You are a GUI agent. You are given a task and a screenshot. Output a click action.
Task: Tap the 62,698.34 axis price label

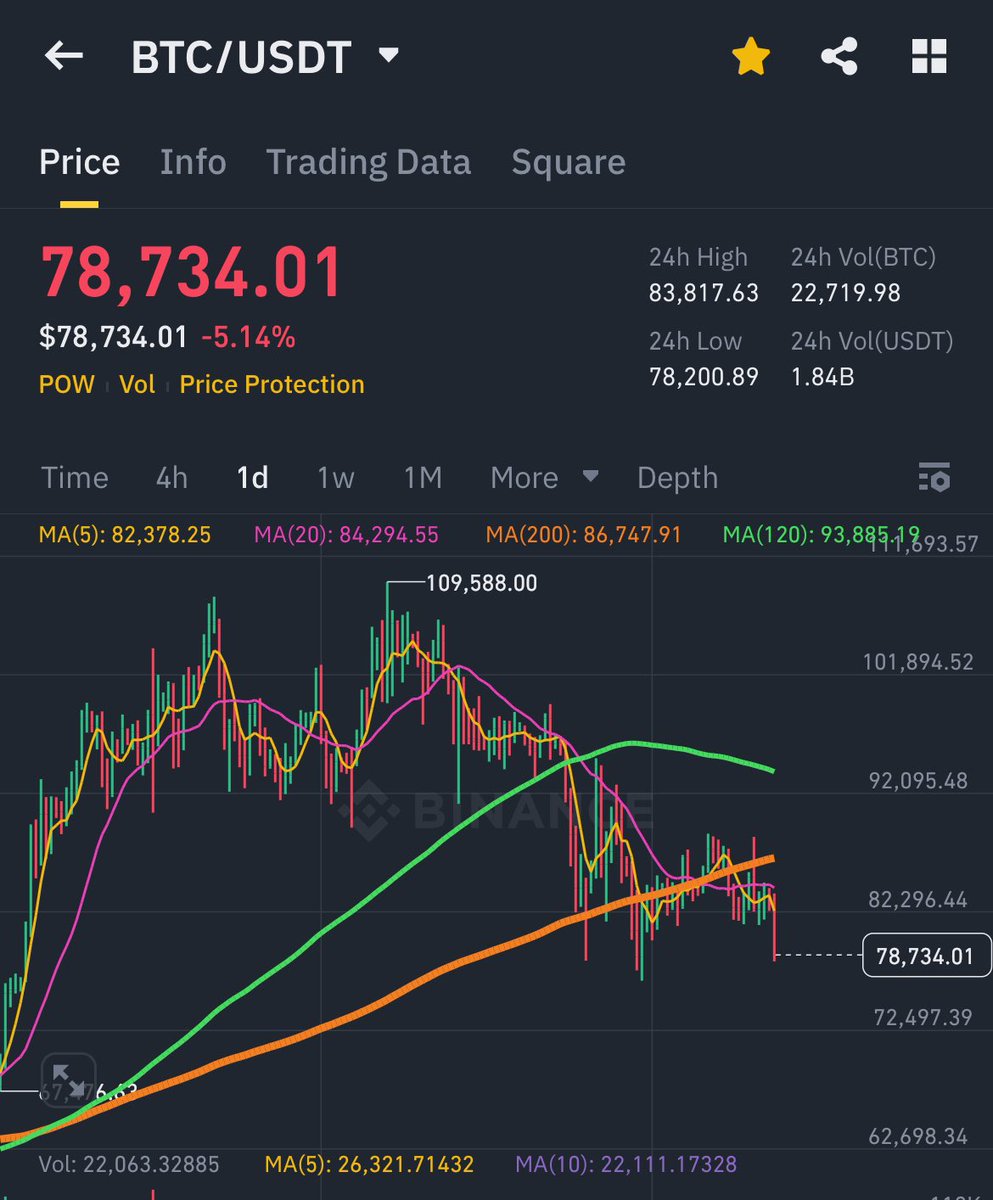(920, 1136)
